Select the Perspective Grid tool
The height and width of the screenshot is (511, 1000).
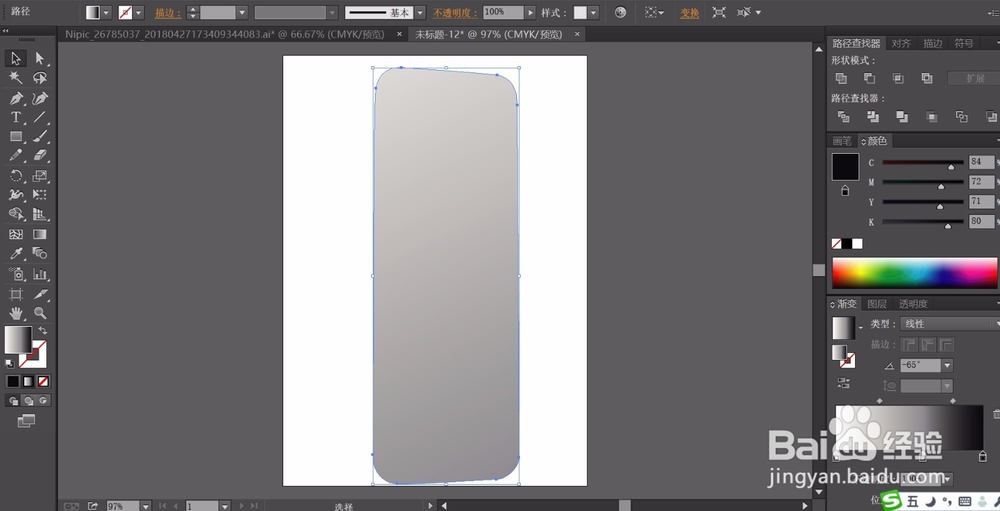coord(40,214)
